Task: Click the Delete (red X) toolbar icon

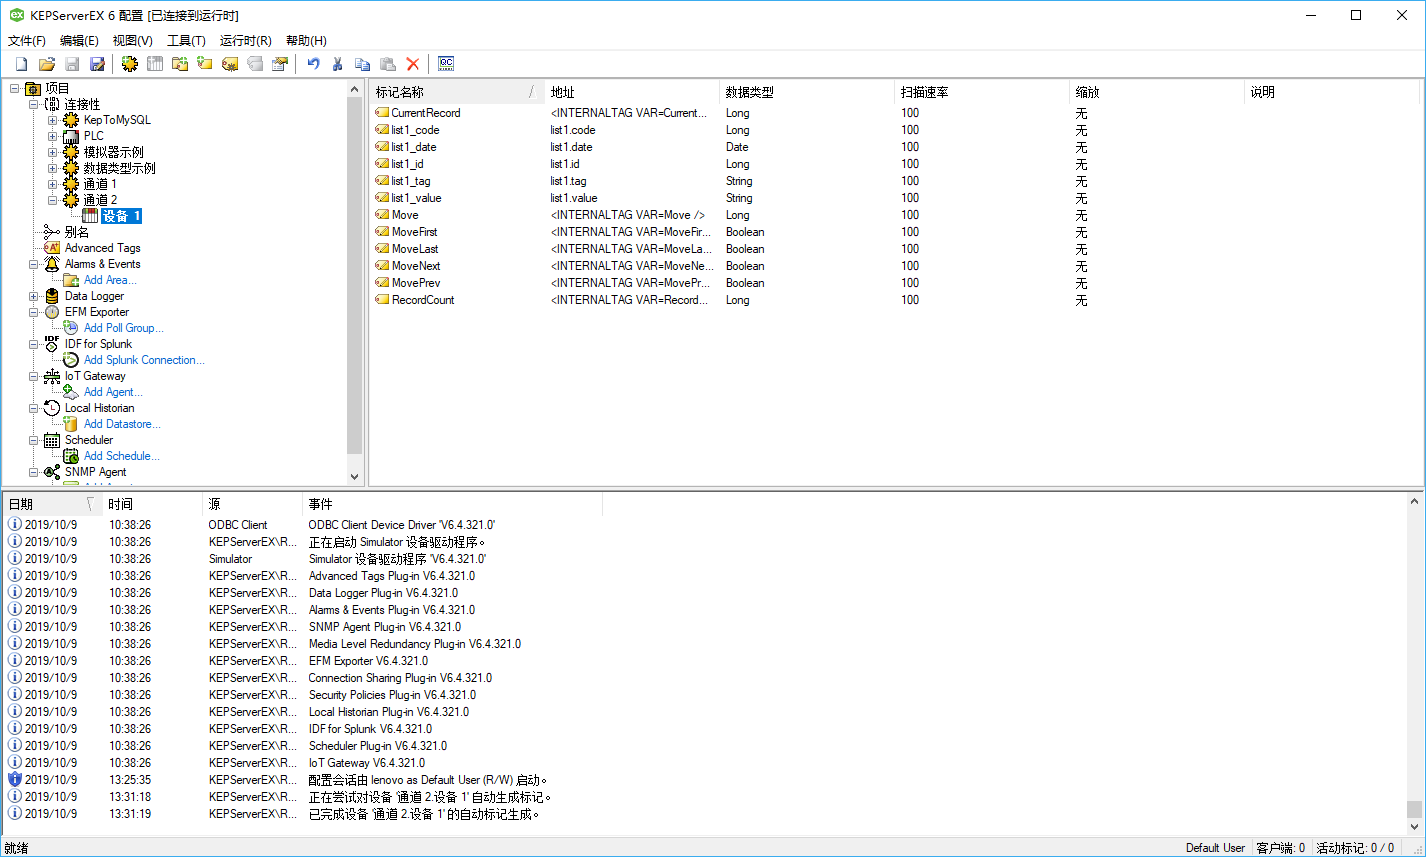Action: [412, 63]
